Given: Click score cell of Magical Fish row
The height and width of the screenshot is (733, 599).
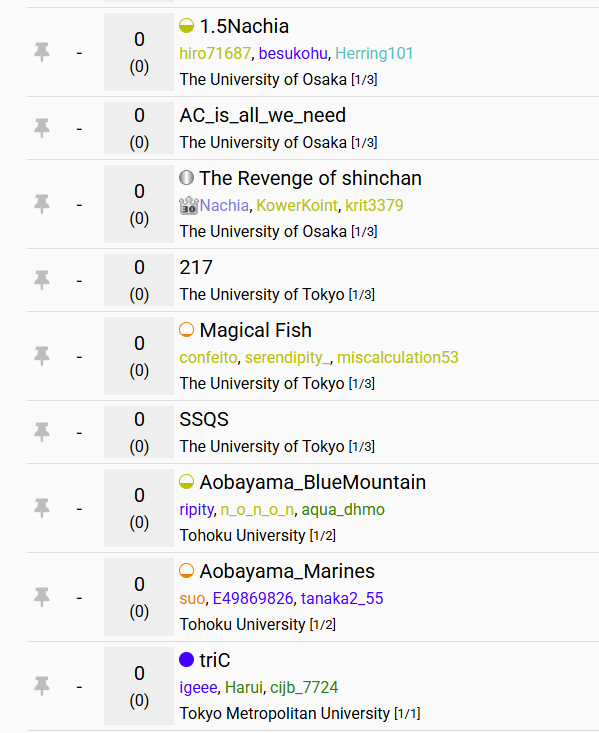Looking at the screenshot, I should (139, 356).
